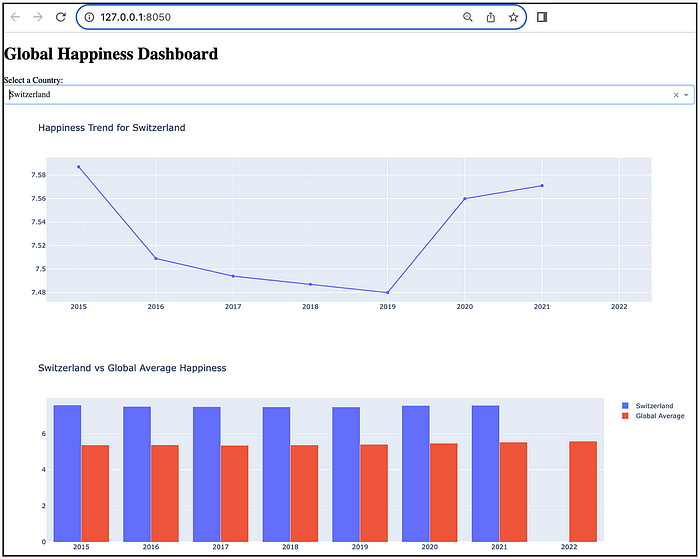Click the zoom magnifier icon in address bar
This screenshot has width=700, height=559.
(x=467, y=17)
